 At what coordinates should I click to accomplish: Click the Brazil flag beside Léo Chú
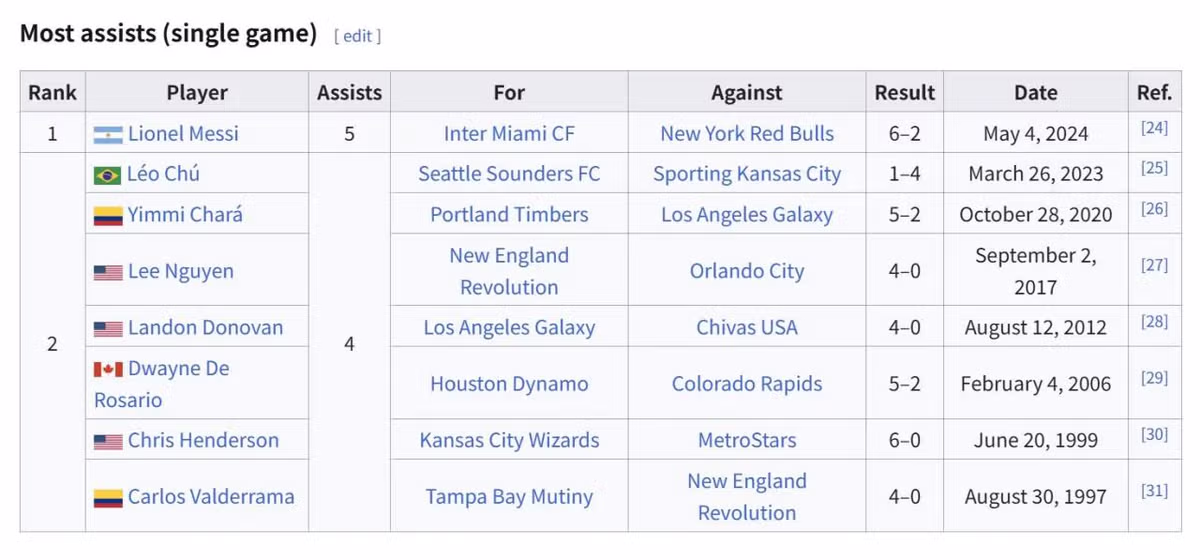click(108, 175)
